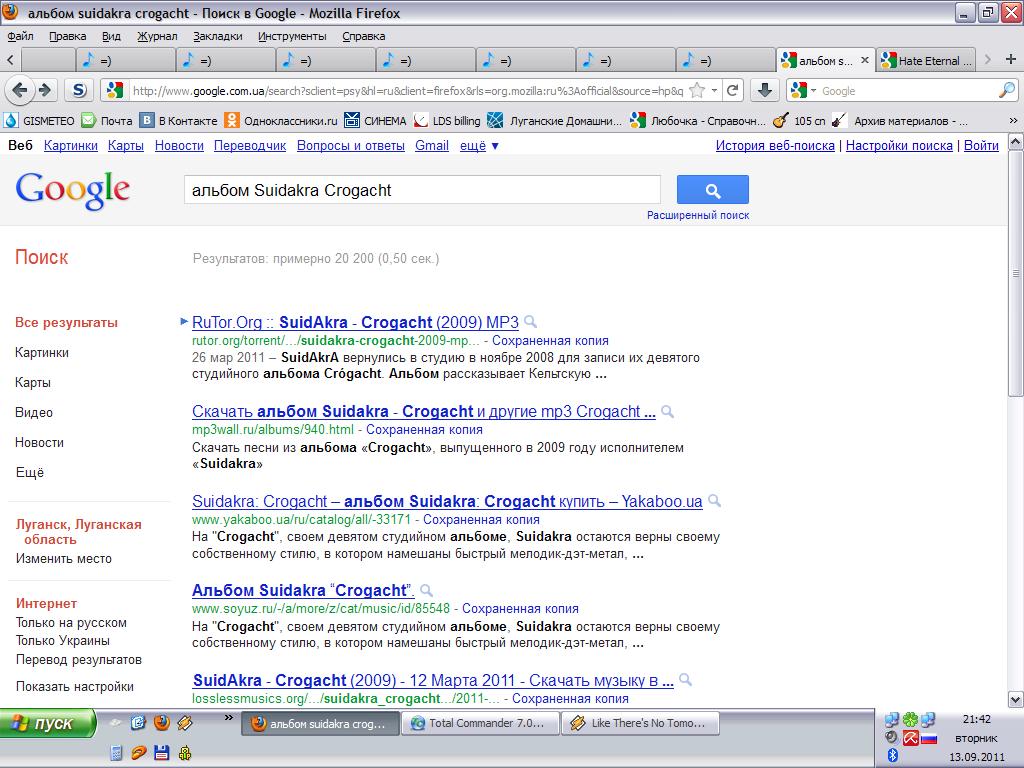Reload the page with the refresh icon
Viewport: 1024px width, 768px height.
pos(733,91)
